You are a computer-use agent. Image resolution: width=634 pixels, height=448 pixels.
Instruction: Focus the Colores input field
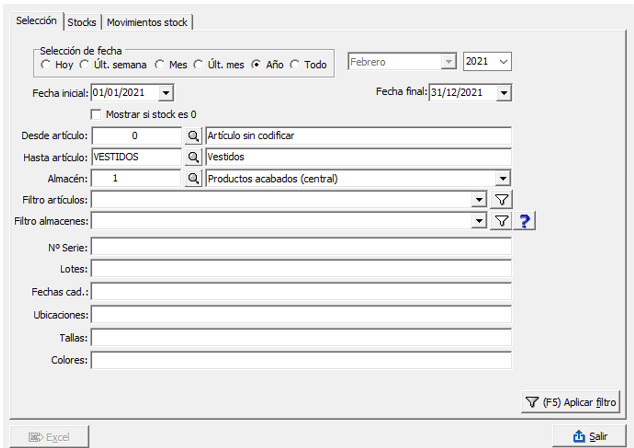[301, 360]
